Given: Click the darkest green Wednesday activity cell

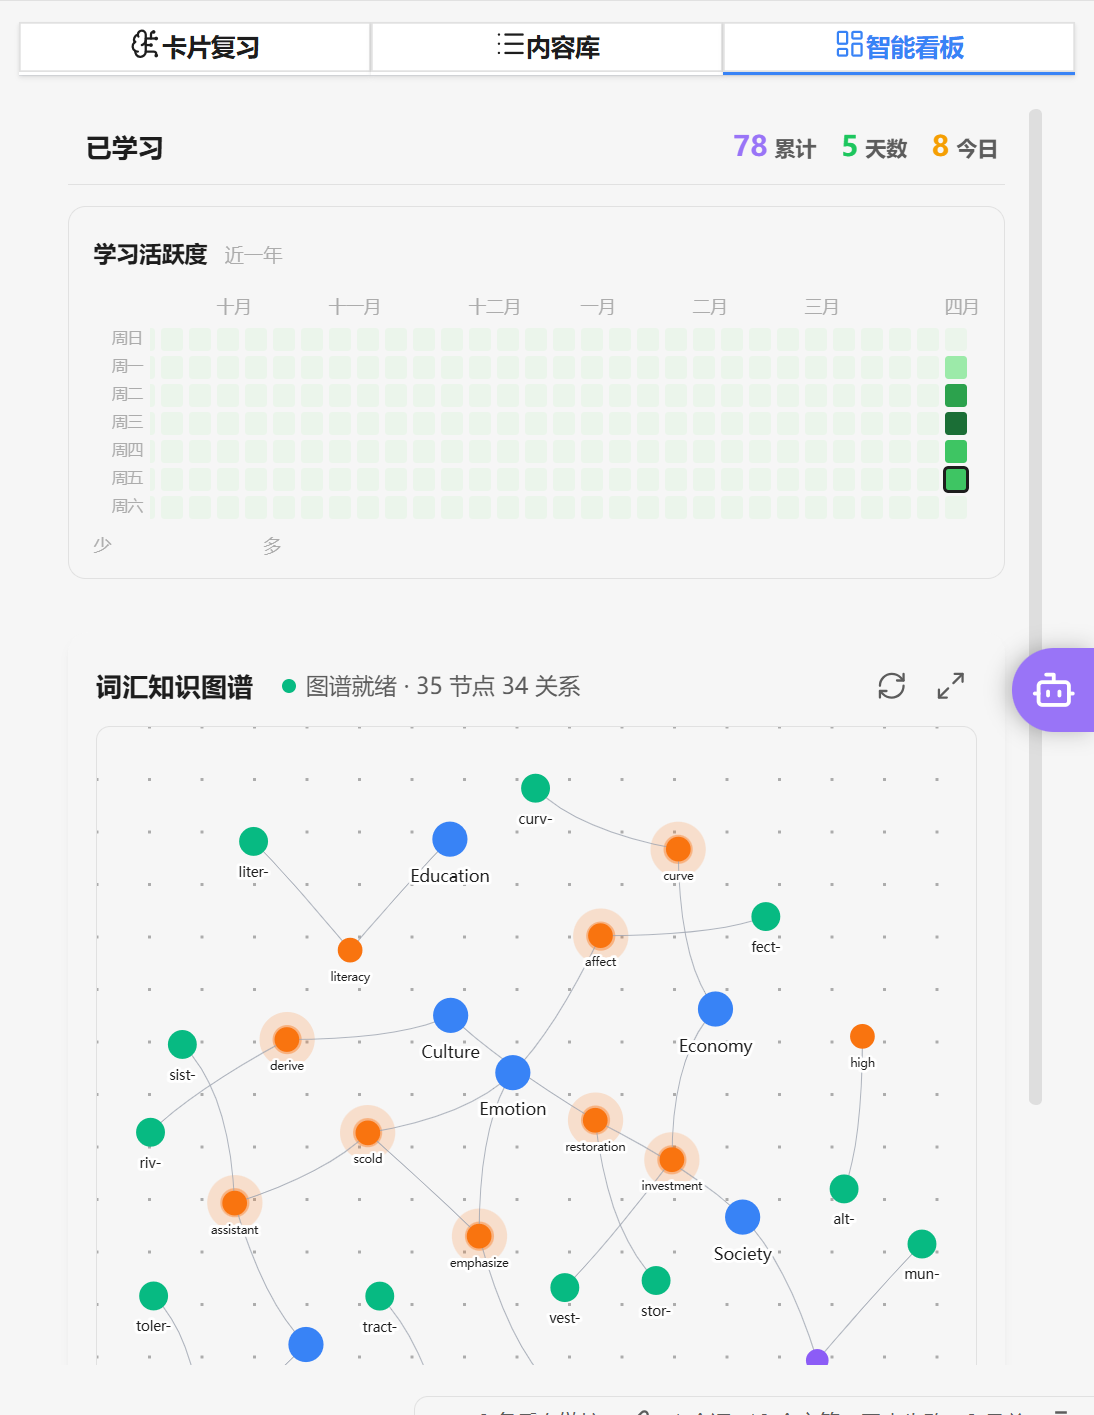Looking at the screenshot, I should point(956,423).
